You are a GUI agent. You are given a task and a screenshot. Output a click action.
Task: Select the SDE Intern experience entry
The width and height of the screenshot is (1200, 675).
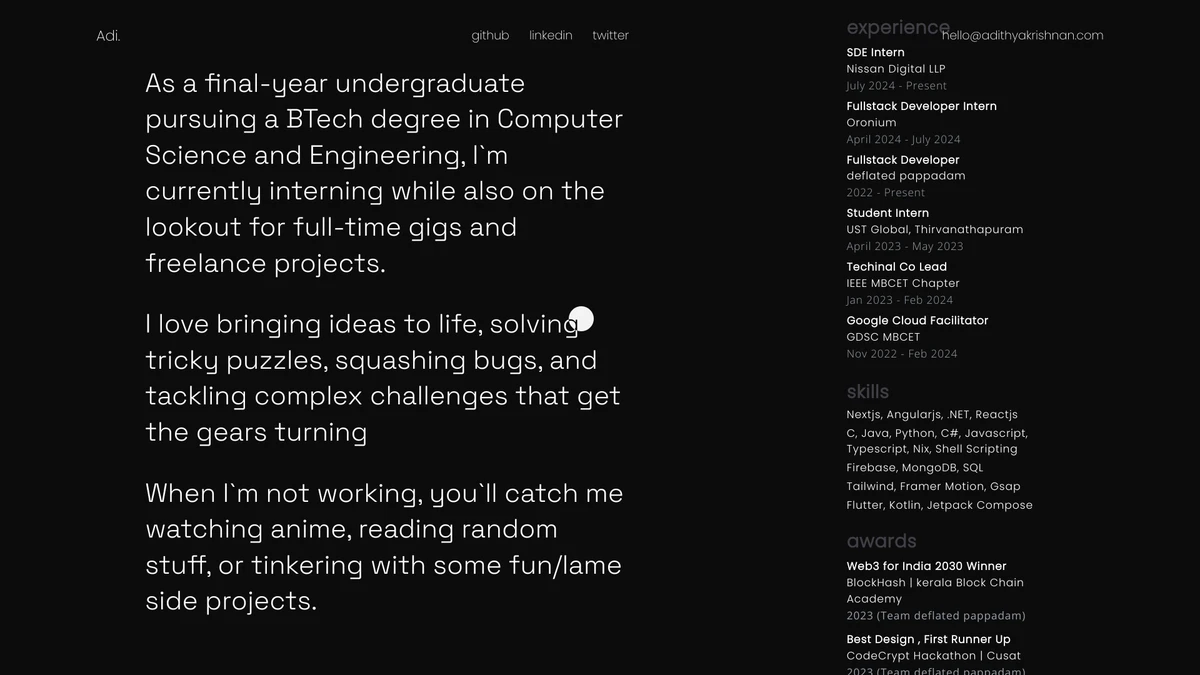(875, 53)
